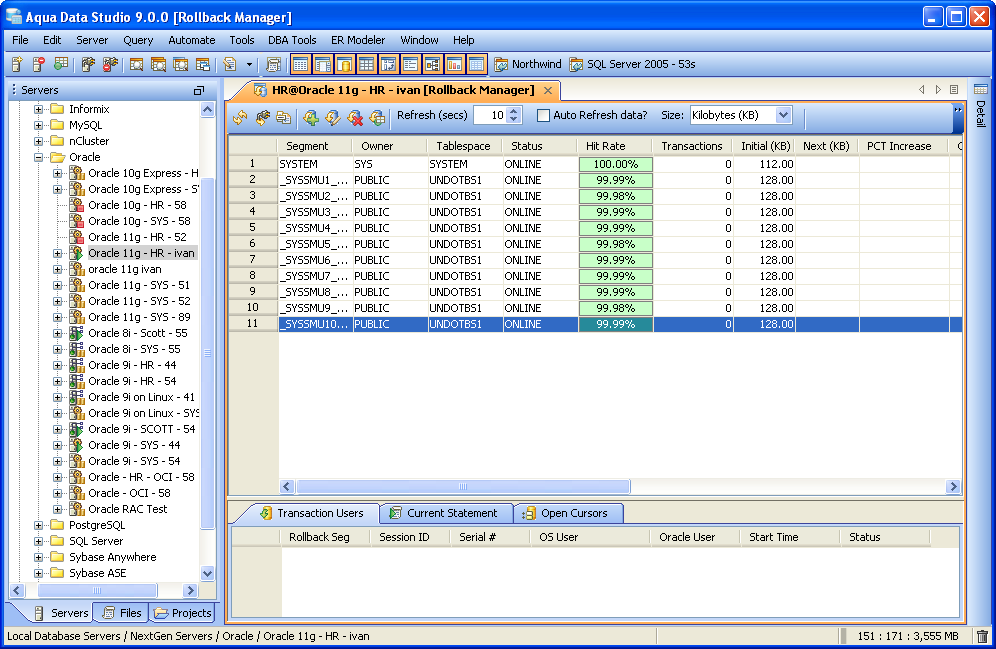Expand the Oracle 11g - HR - ivan server node
Viewport: 996px width, 649px height.
point(57,253)
